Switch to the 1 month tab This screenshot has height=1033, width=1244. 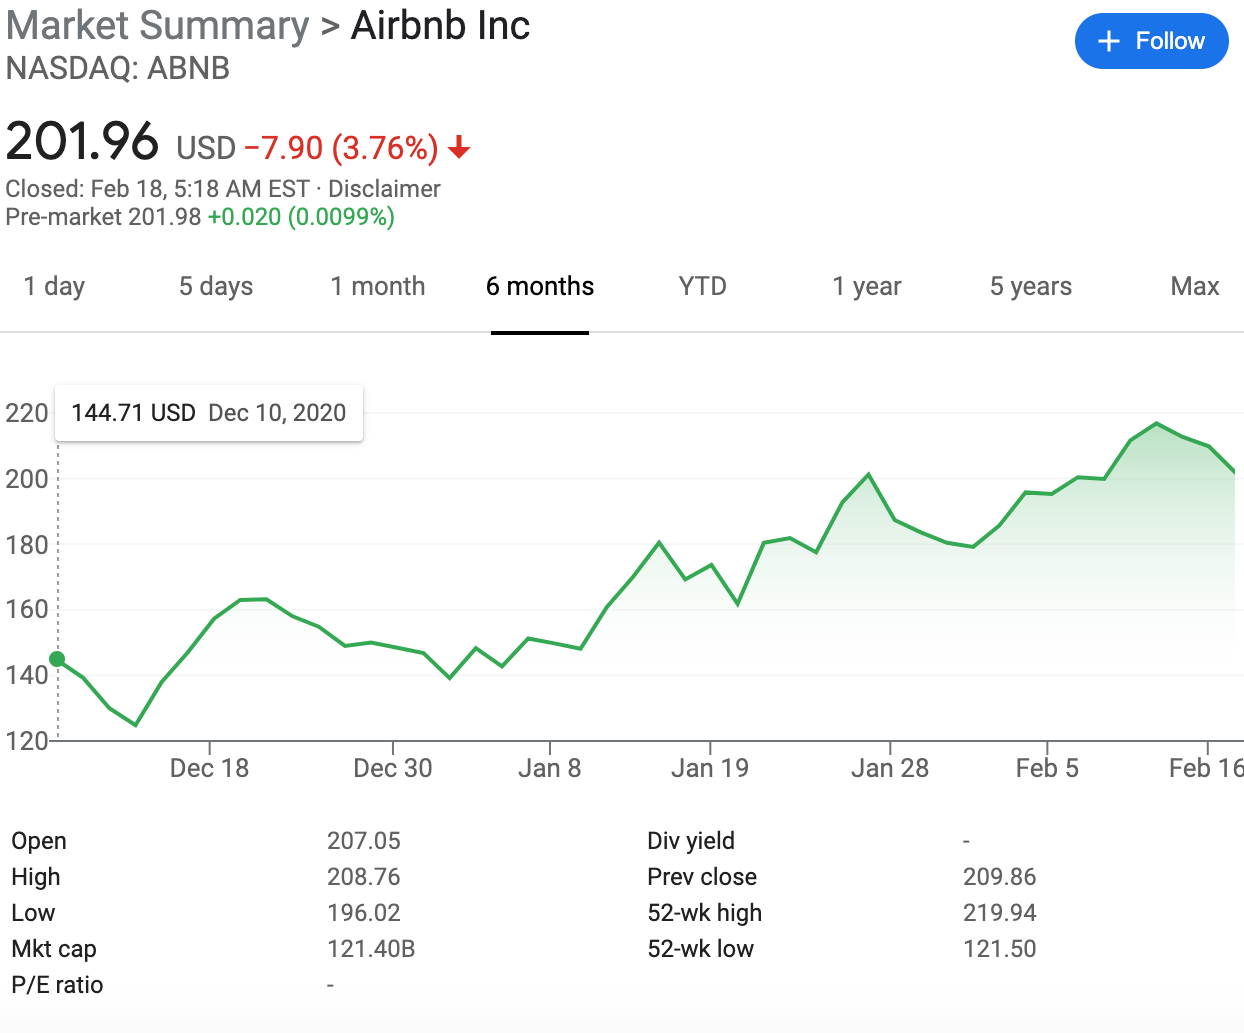coord(378,287)
